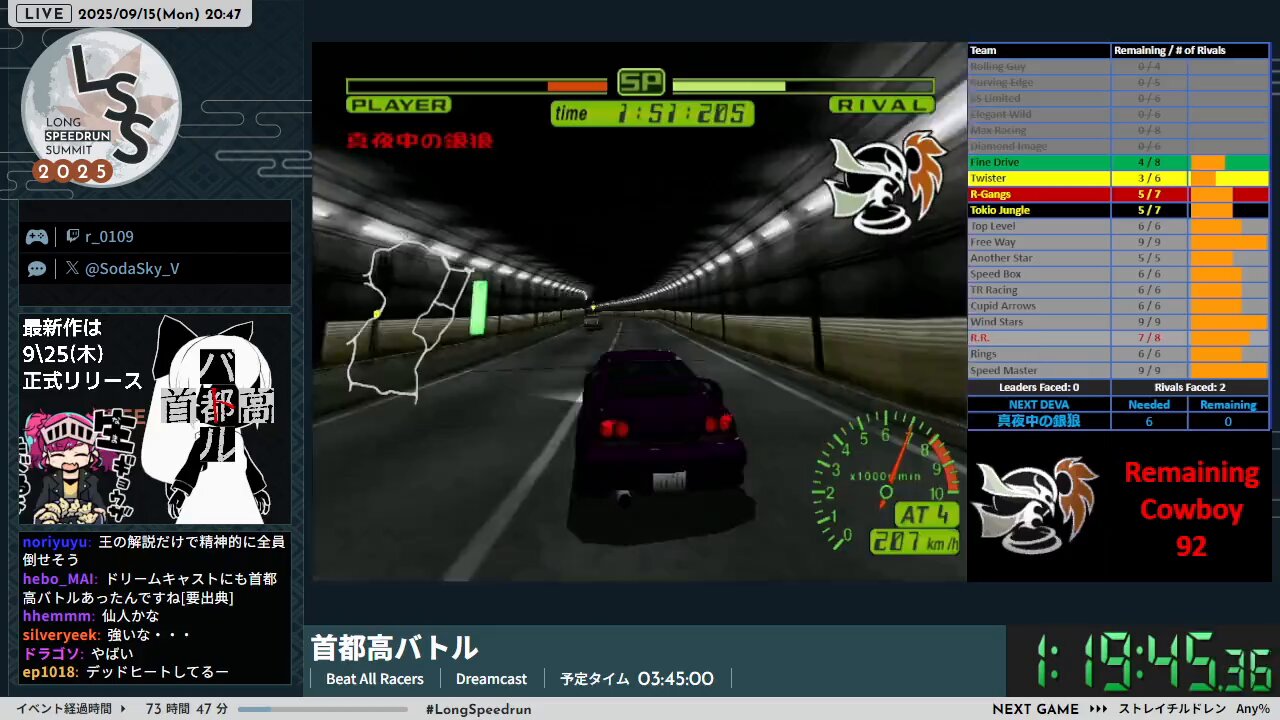Select the Fine Drive team row
Viewport: 1280px width, 720px height.
1118,162
